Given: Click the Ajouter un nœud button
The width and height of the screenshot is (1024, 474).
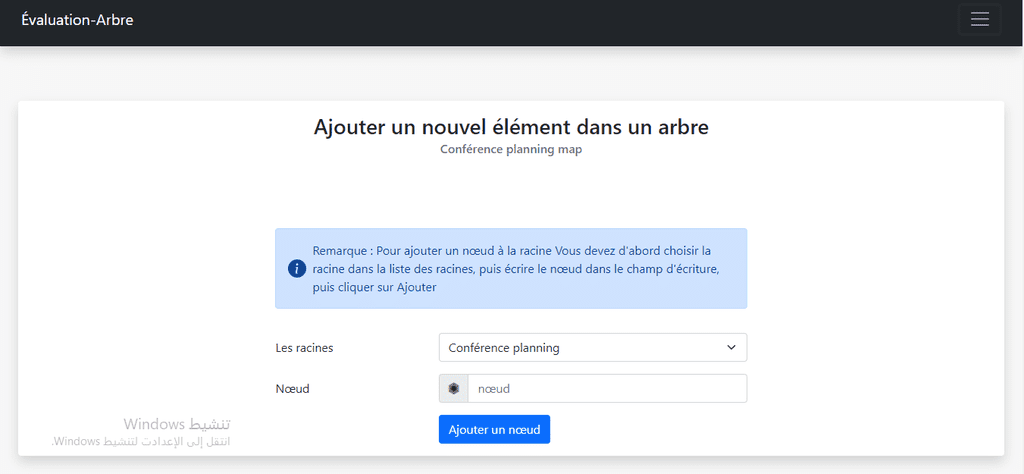Looking at the screenshot, I should click(x=494, y=430).
